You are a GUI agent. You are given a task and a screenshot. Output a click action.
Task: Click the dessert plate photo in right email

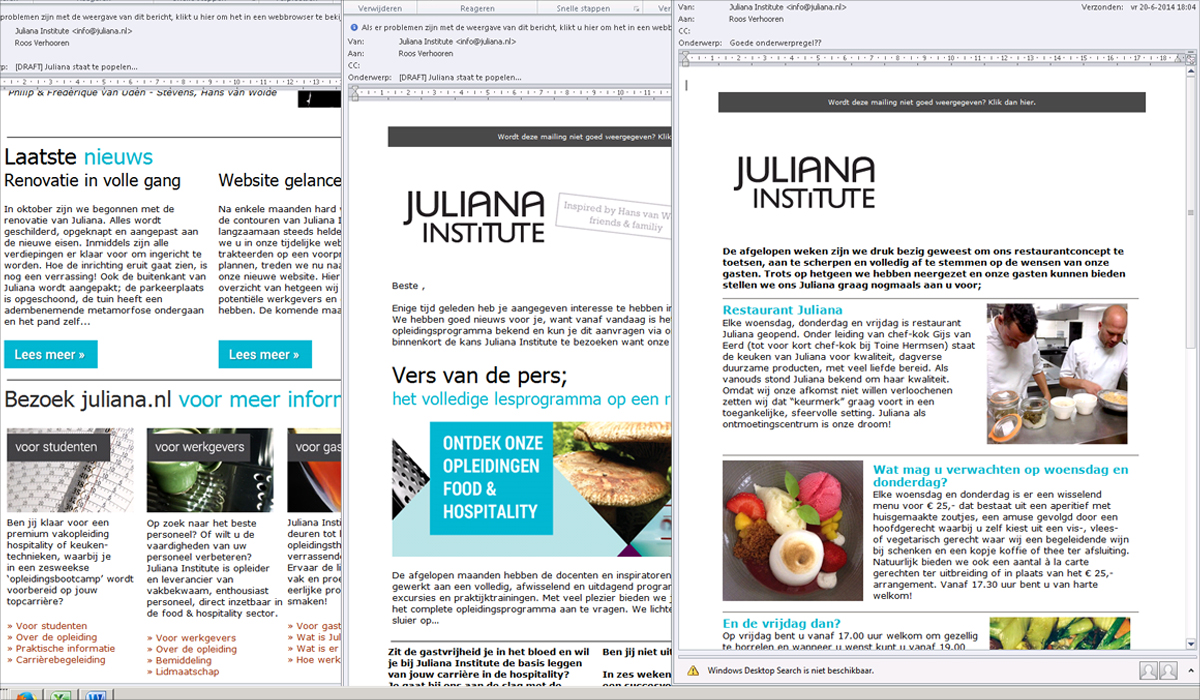point(793,531)
